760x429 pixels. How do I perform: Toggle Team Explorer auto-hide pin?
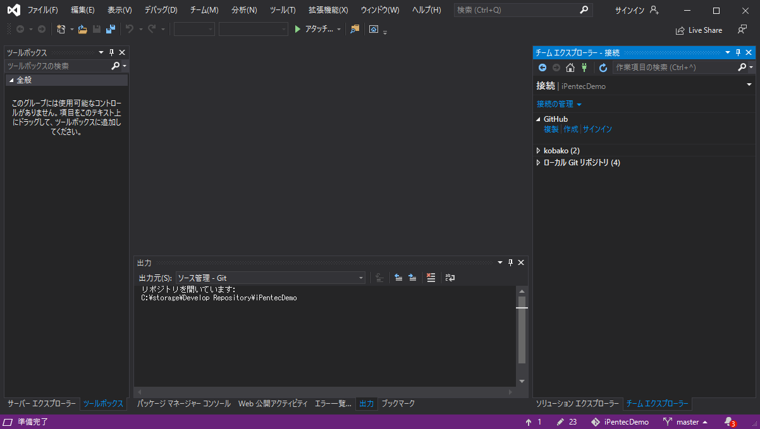[x=738, y=52]
